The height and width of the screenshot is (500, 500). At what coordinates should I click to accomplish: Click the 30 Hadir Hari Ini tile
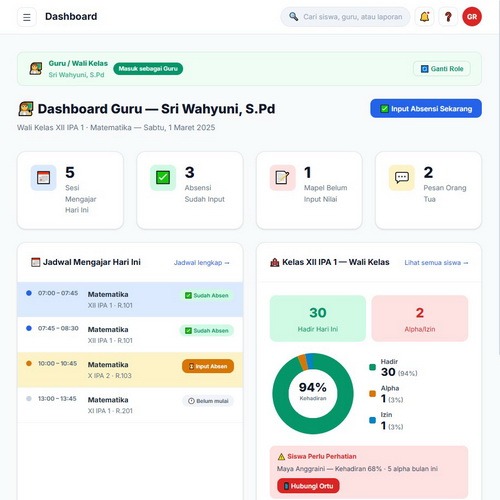click(x=318, y=318)
